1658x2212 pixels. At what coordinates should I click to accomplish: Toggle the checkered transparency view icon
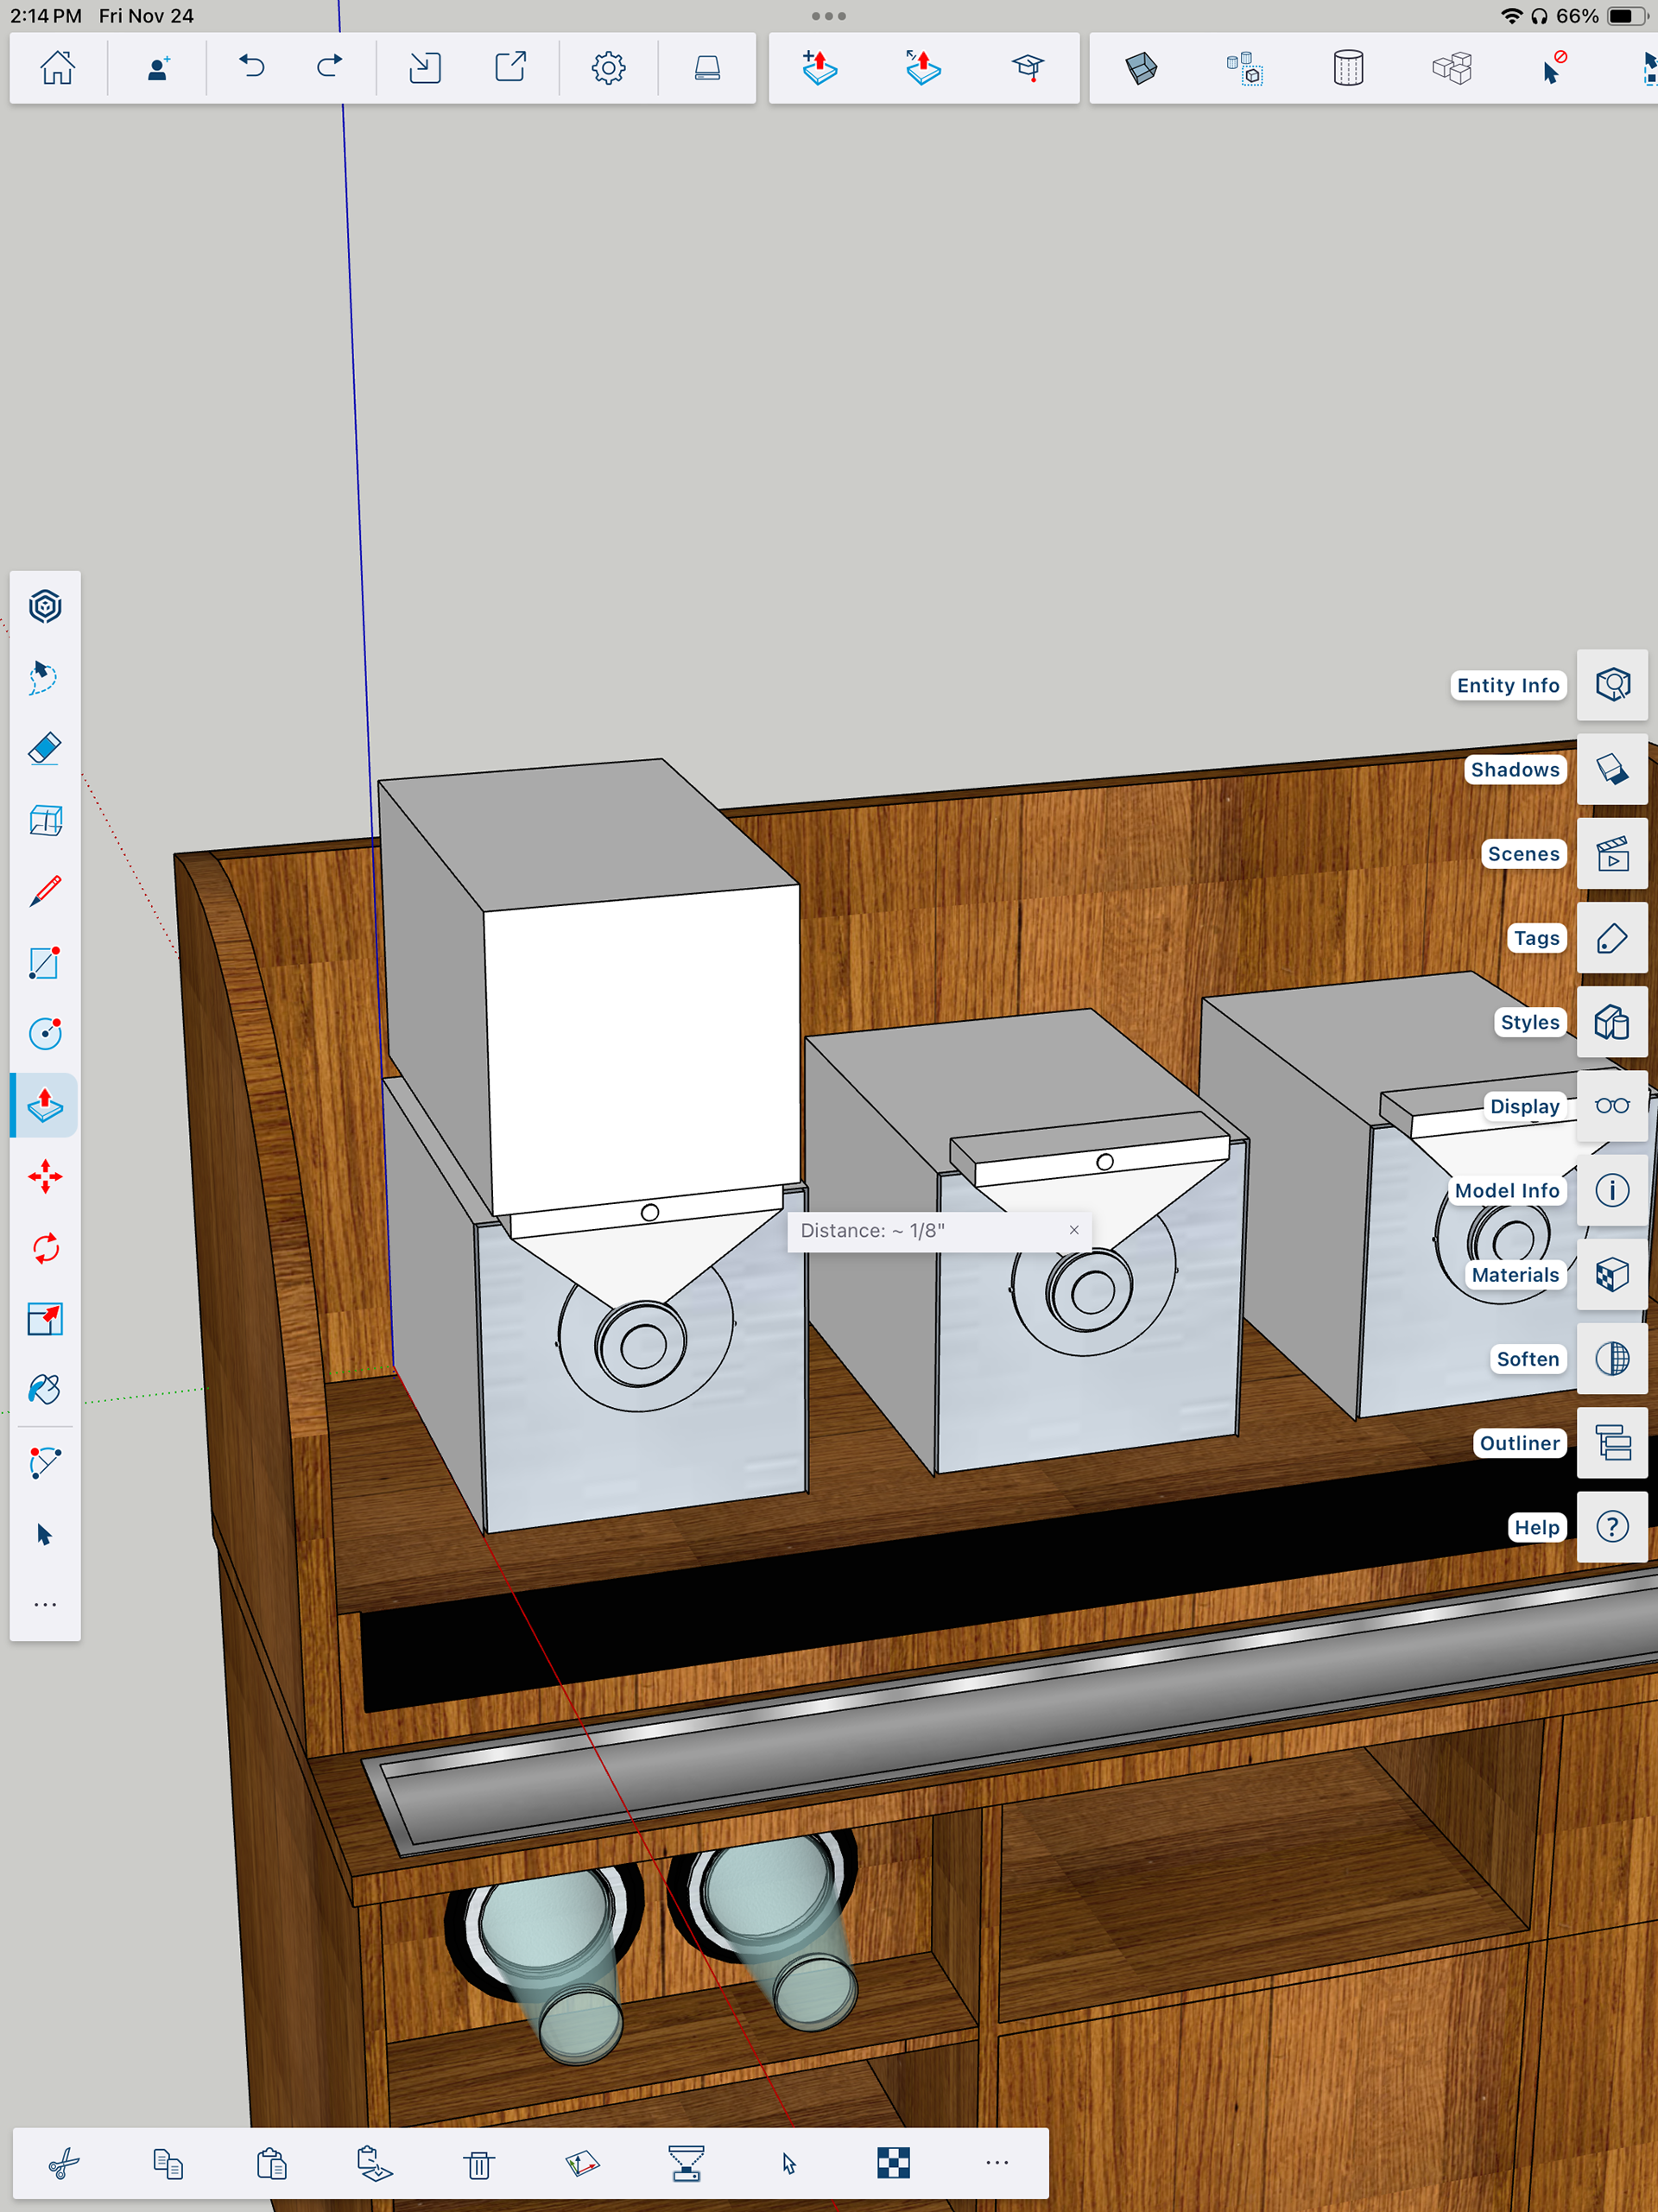pyautogui.click(x=893, y=2163)
